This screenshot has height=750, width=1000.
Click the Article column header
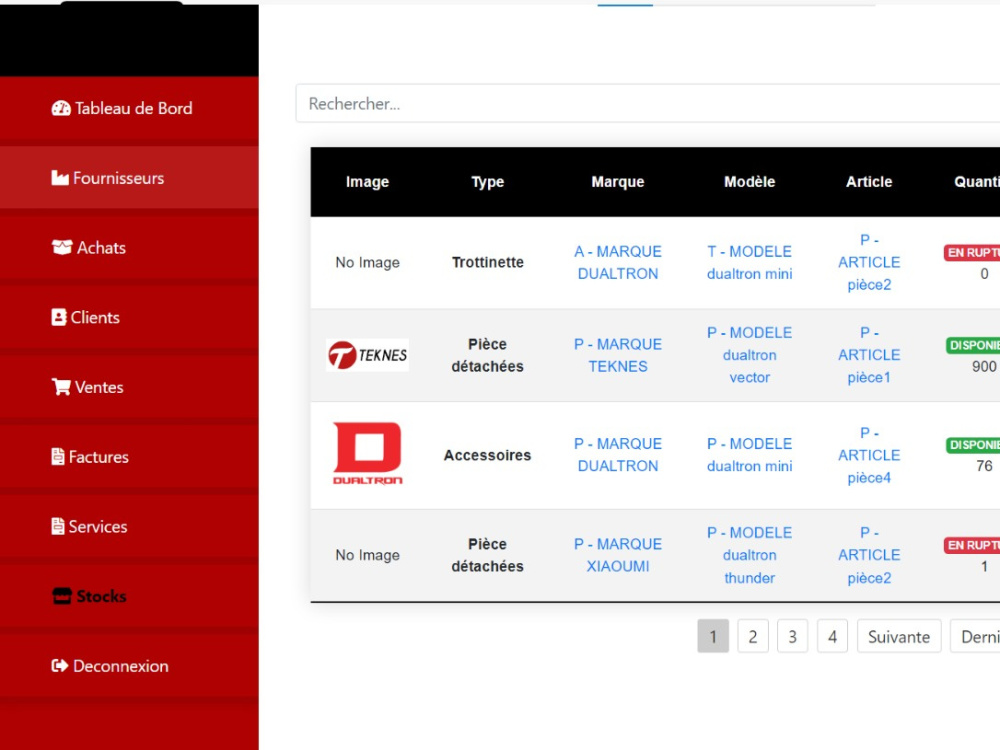(x=869, y=182)
